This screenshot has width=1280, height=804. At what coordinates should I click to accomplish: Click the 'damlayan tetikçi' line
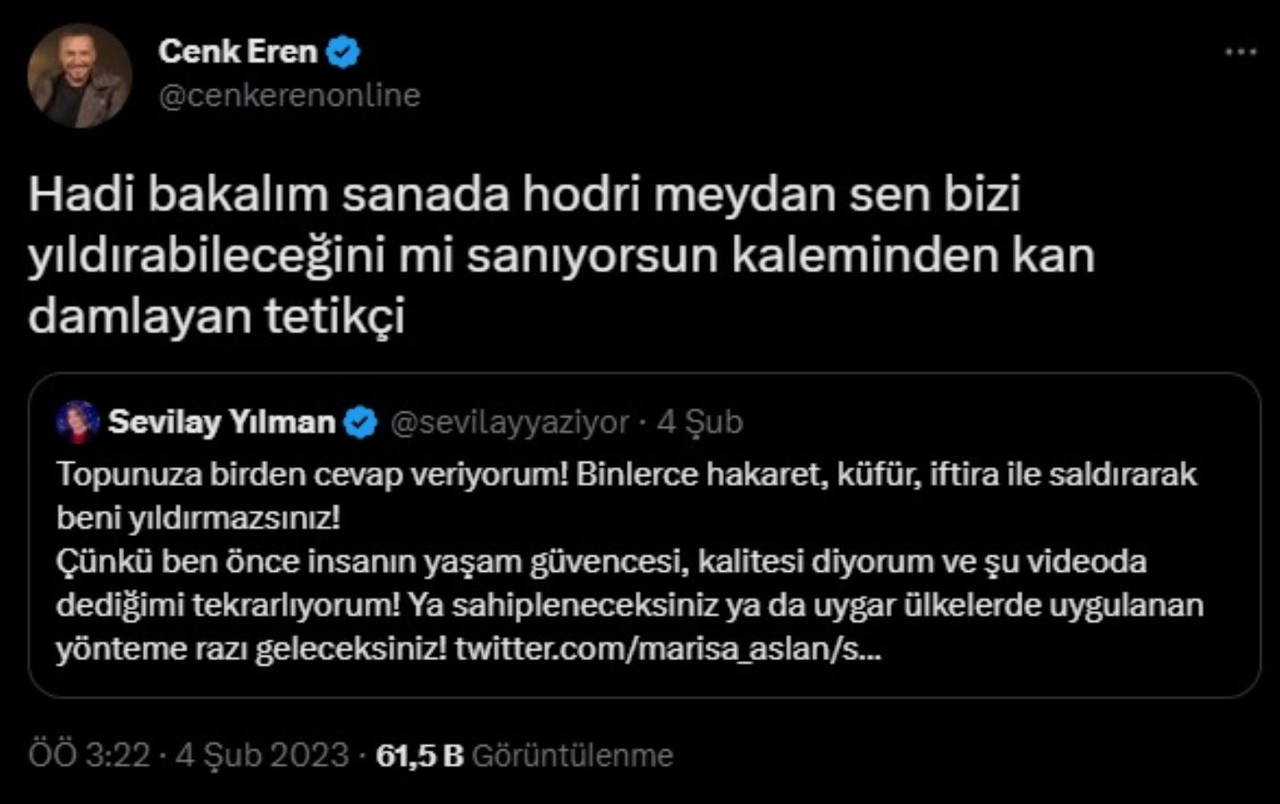(x=217, y=316)
